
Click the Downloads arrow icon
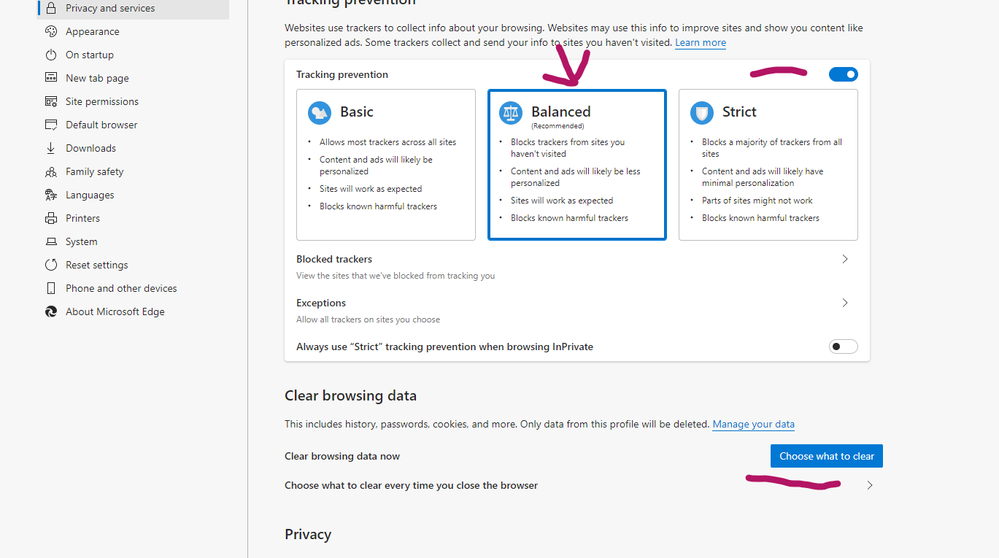[51, 148]
